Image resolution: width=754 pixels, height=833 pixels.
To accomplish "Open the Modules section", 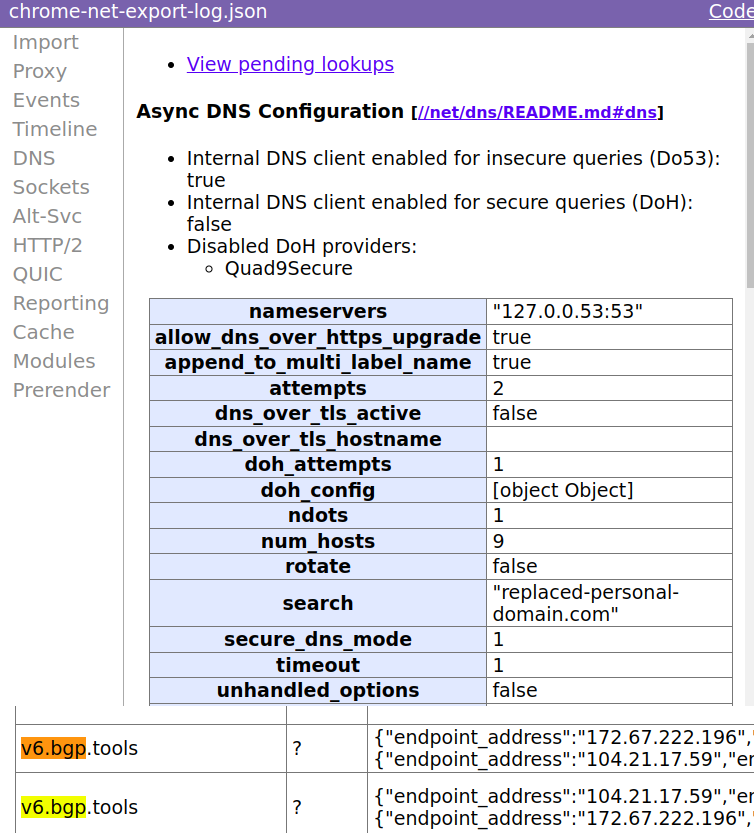I will tap(54, 361).
